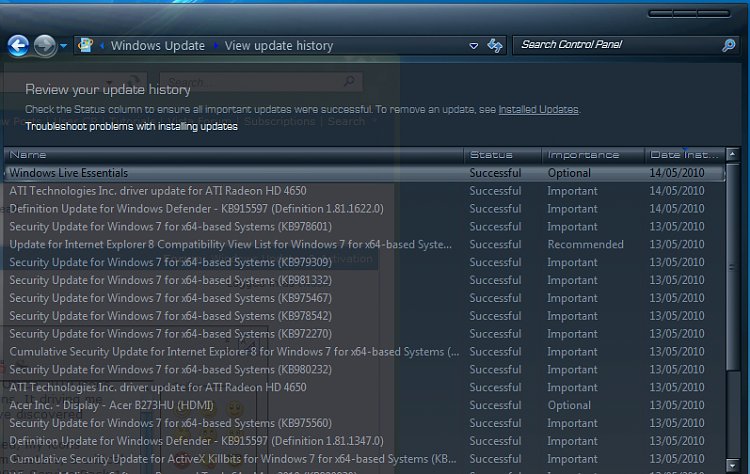Open Troubleshoot problems with installing updates
The image size is (750, 474).
pyautogui.click(x=131, y=126)
